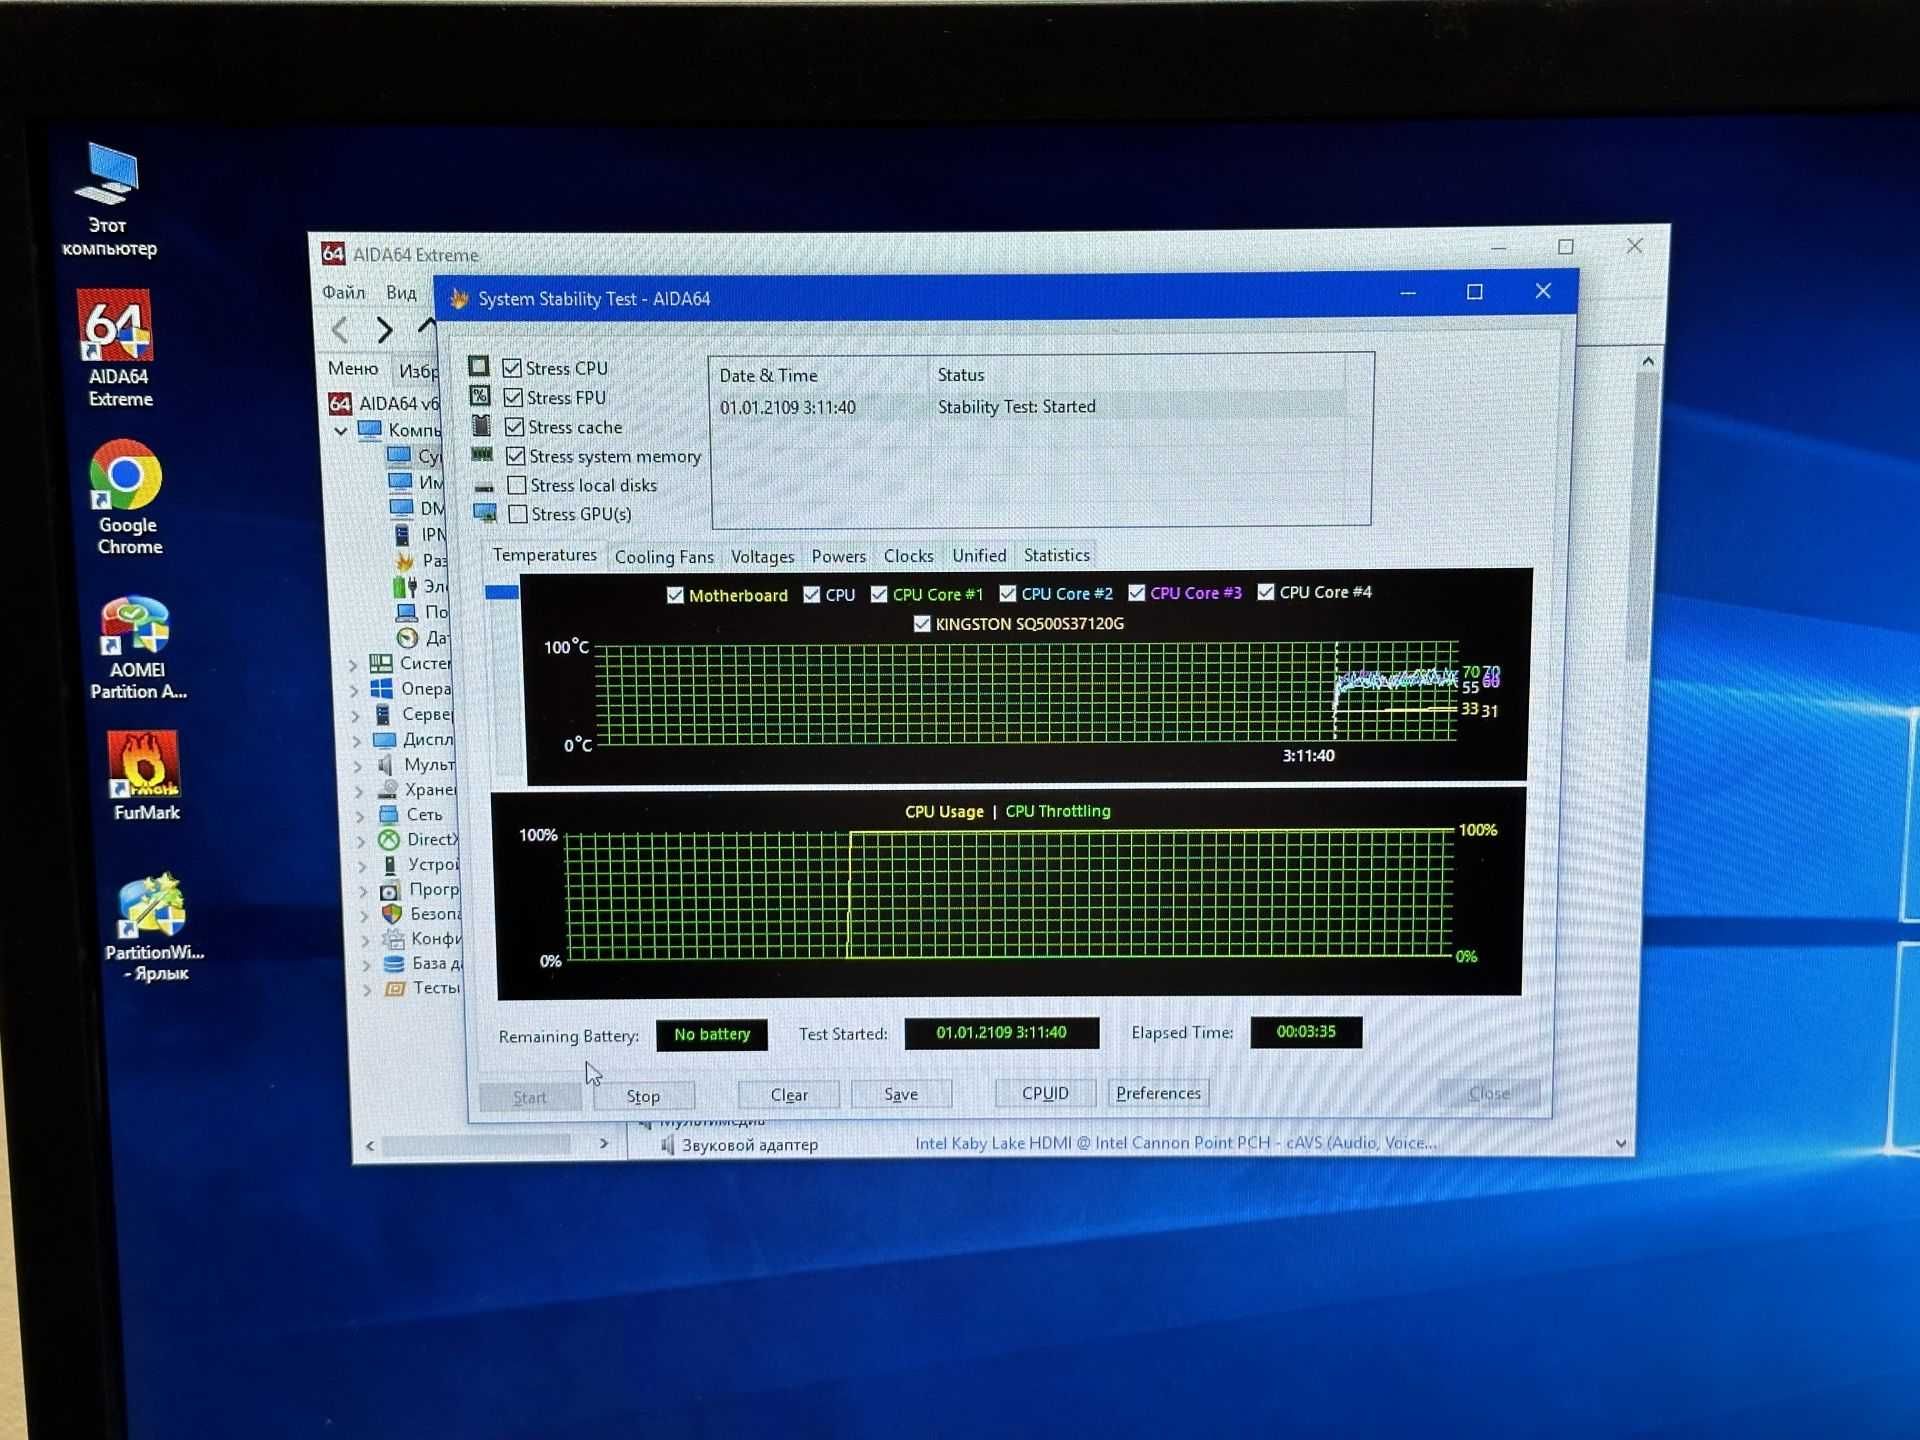This screenshot has height=1440, width=1920.
Task: Click the Звуковой адаптер speaker icon
Action: point(668,1145)
